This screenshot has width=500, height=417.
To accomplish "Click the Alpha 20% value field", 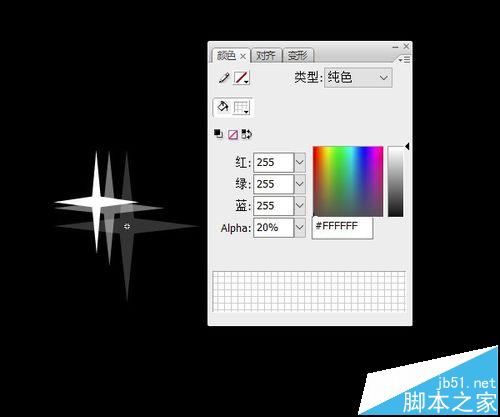I will tap(273, 228).
